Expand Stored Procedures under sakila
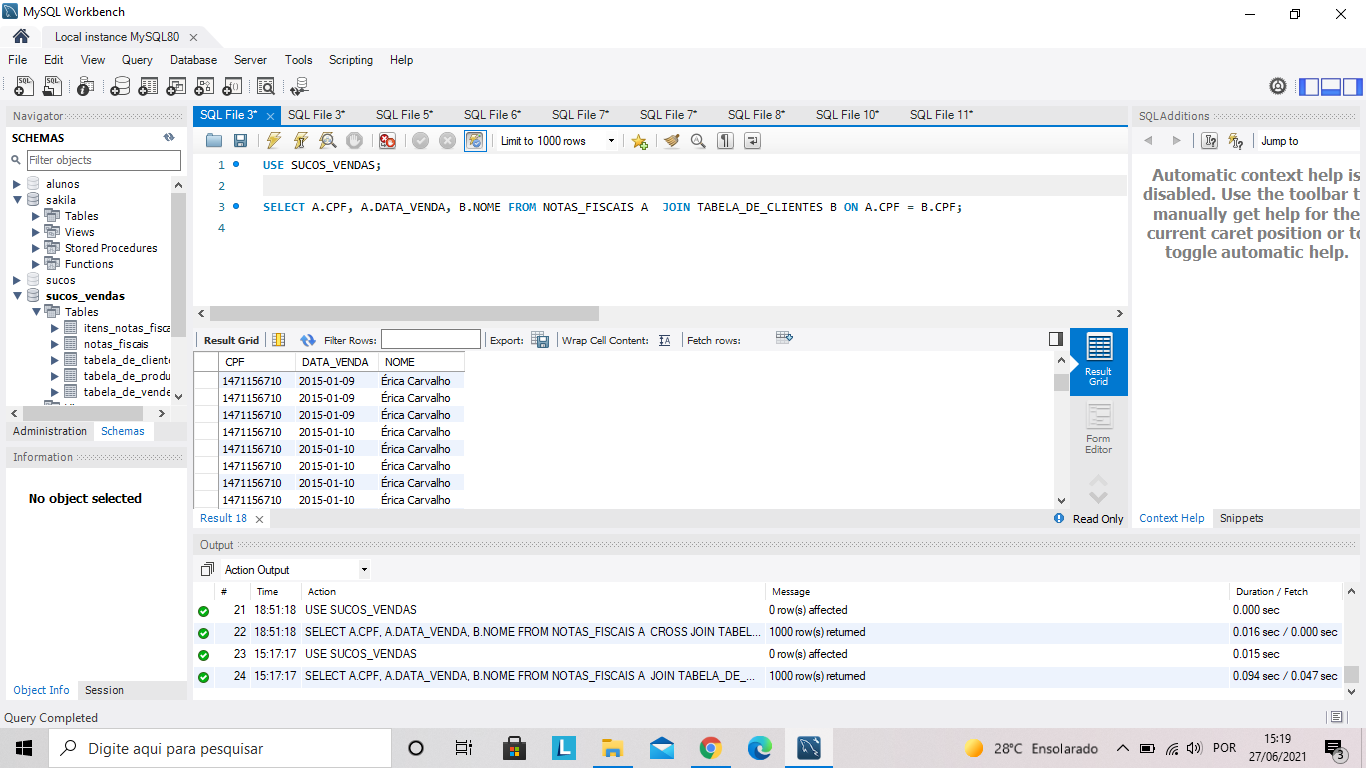The width and height of the screenshot is (1366, 768). coord(36,248)
